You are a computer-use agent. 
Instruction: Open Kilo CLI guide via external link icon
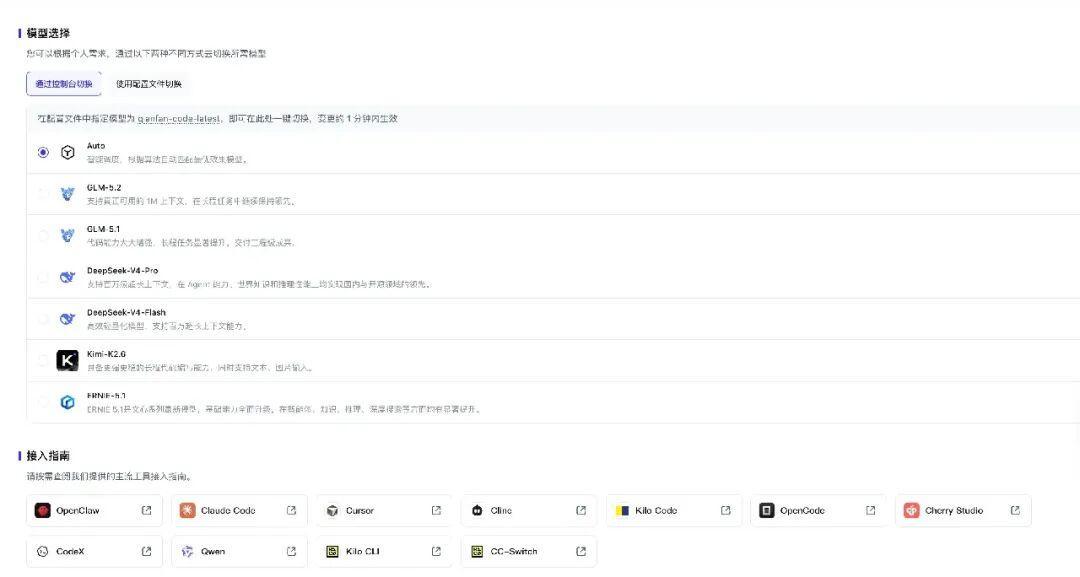coord(436,551)
